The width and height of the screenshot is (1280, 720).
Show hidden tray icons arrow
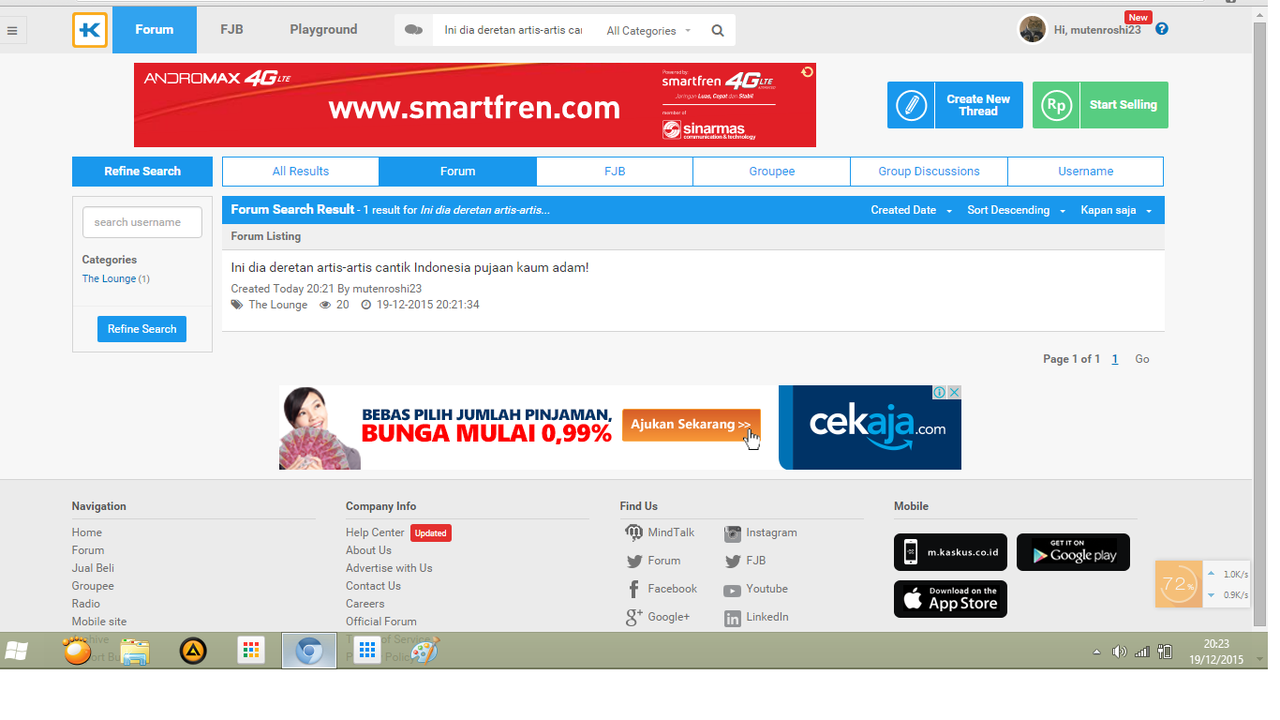click(1096, 652)
